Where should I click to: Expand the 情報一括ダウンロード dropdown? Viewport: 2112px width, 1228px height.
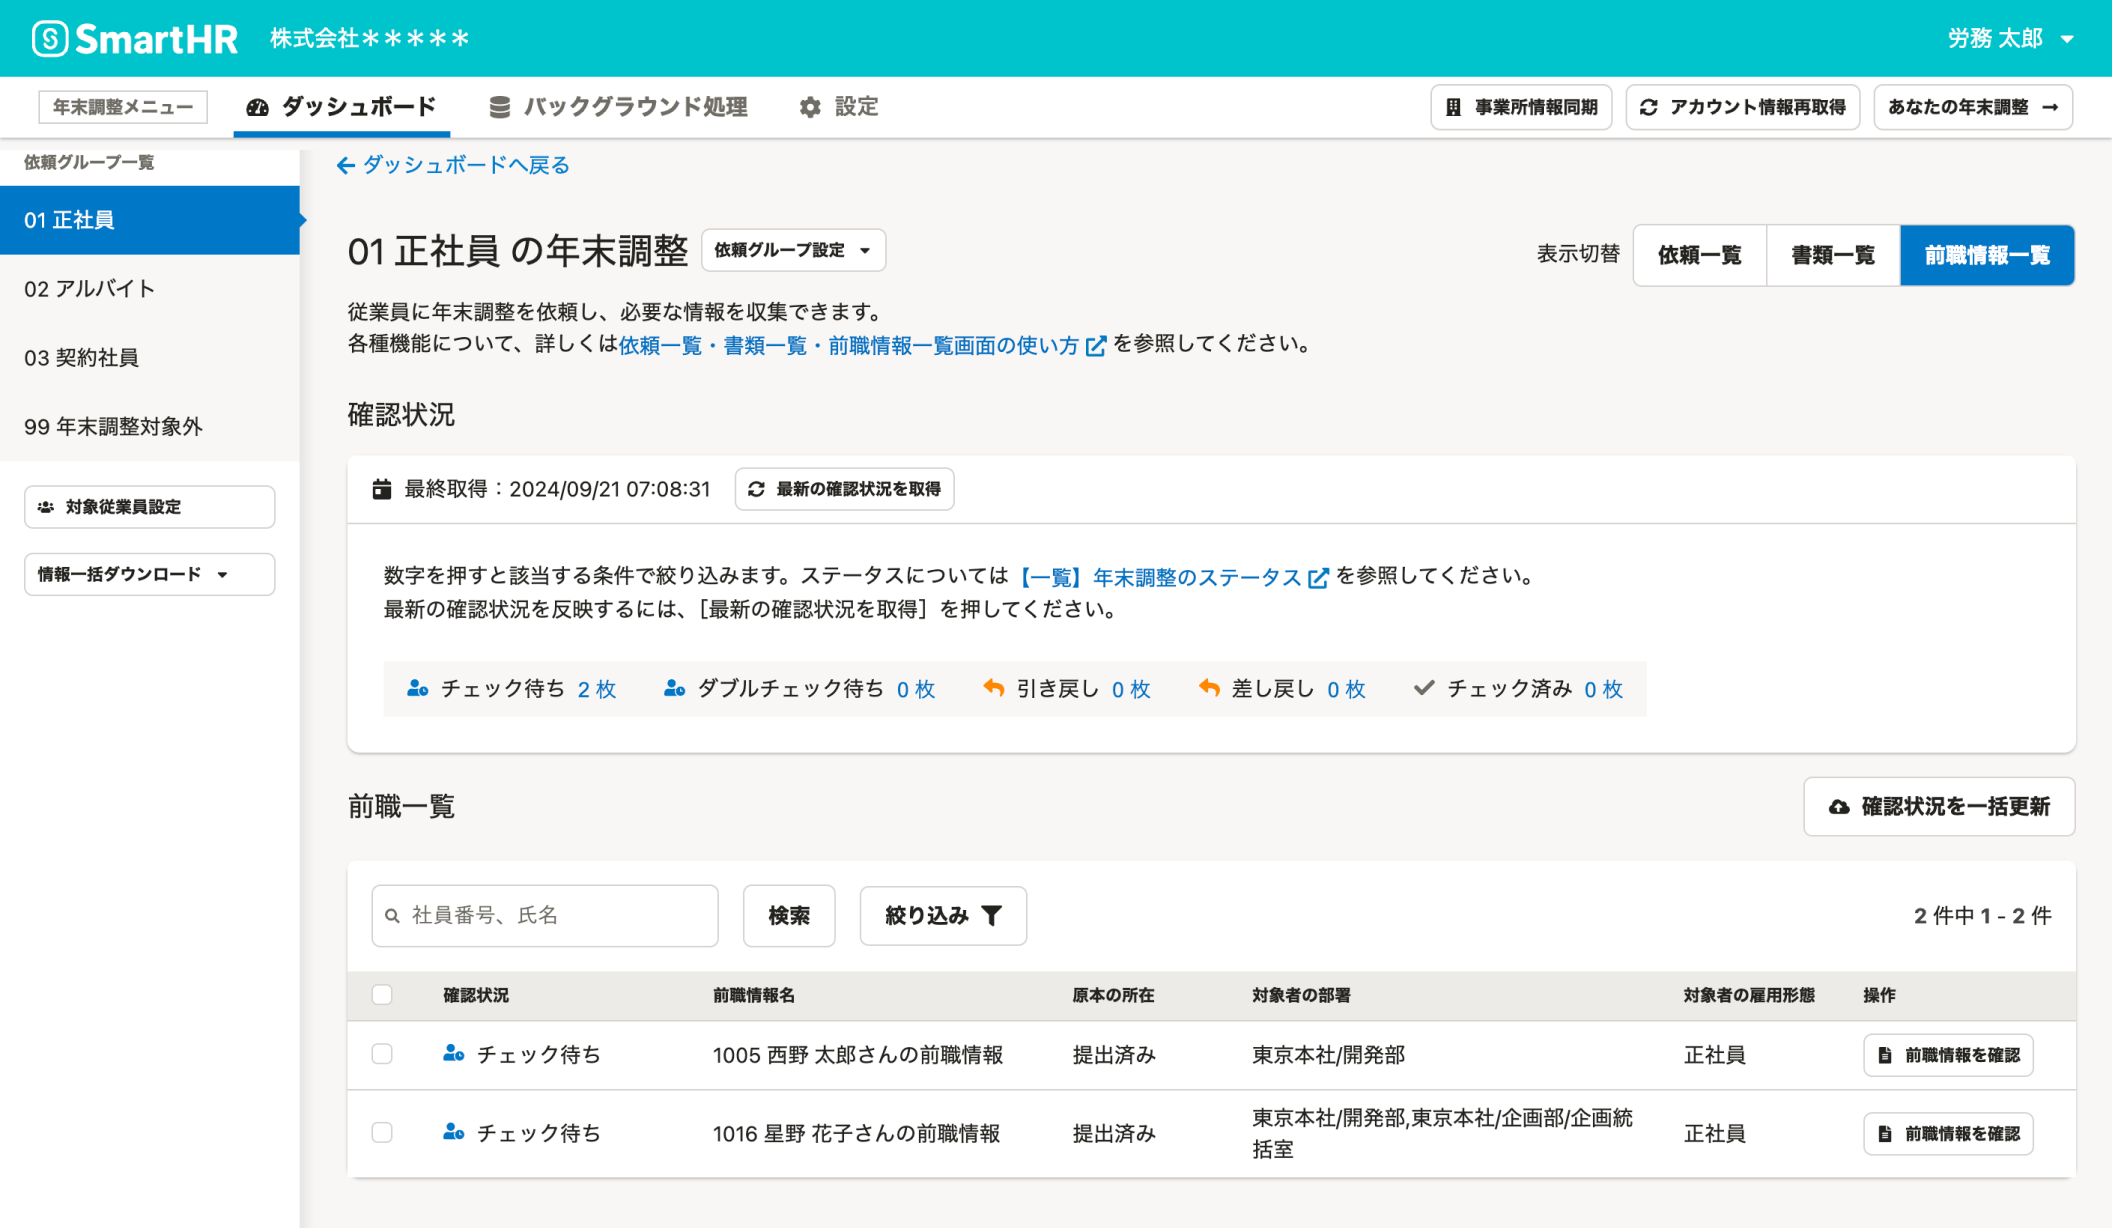149,574
